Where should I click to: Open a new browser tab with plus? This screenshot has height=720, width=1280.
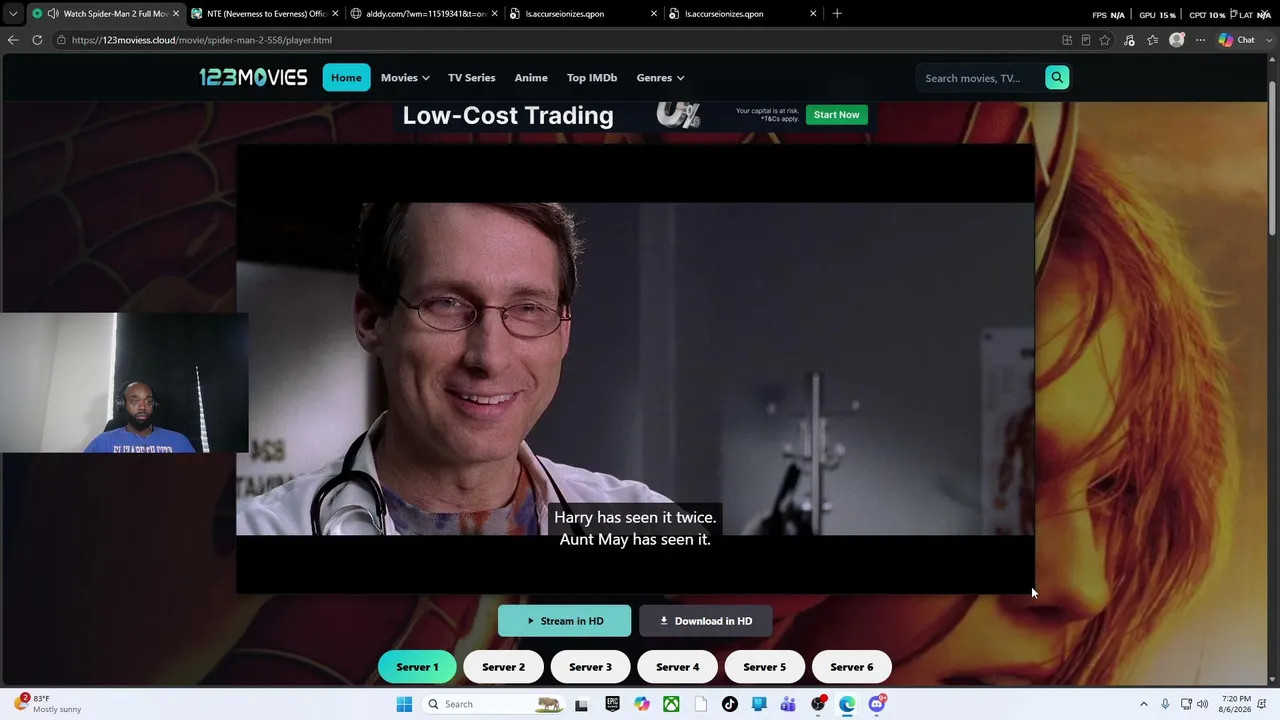837,14
